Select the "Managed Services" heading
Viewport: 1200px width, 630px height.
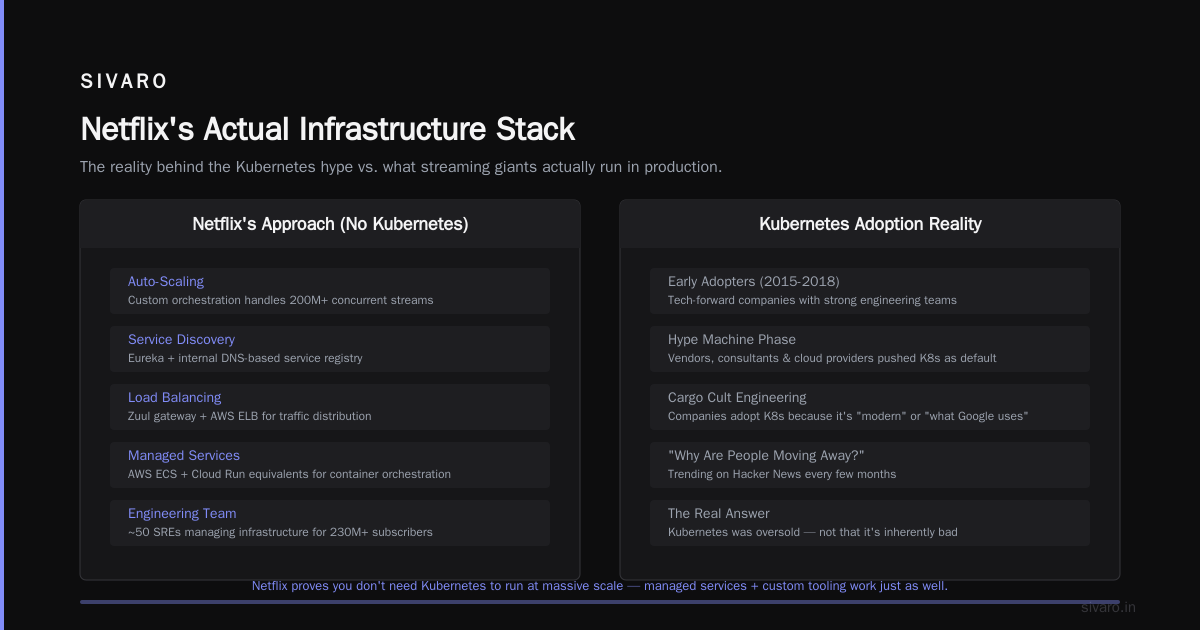(184, 456)
